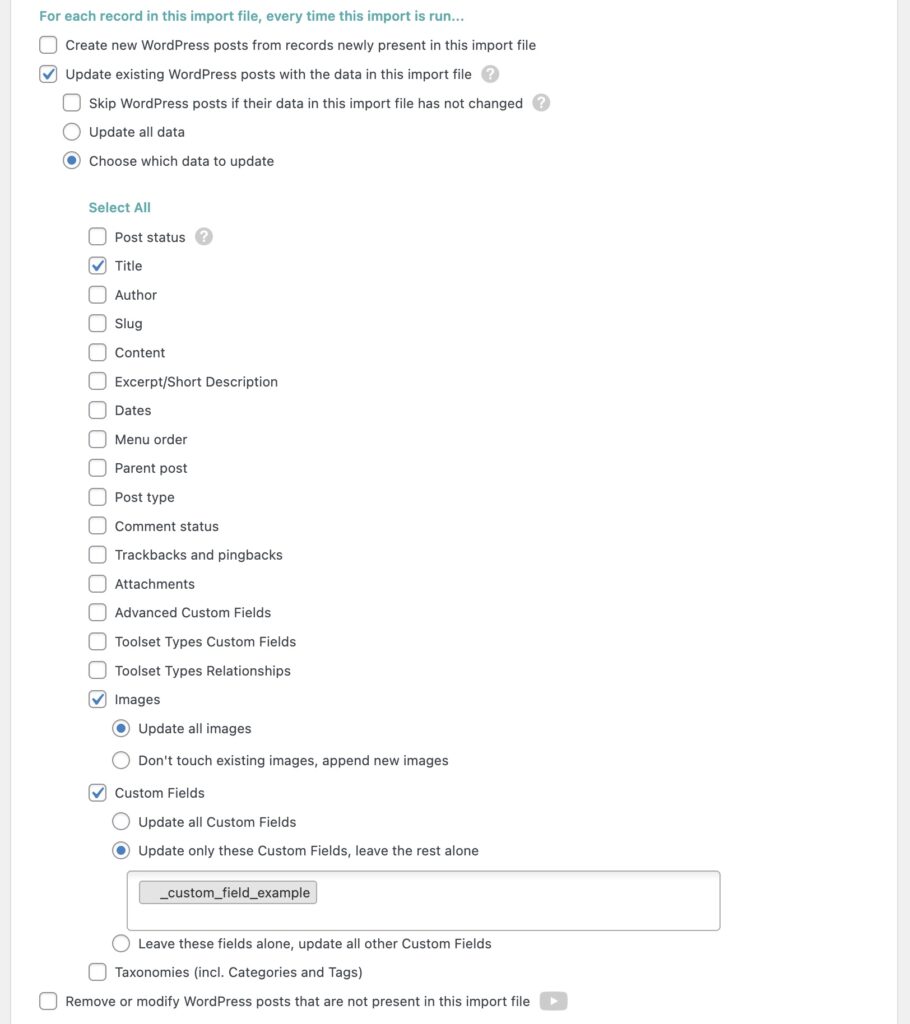The width and height of the screenshot is (910, 1024).
Task: Enable "Create new WordPress posts" option
Action: [x=47, y=45]
